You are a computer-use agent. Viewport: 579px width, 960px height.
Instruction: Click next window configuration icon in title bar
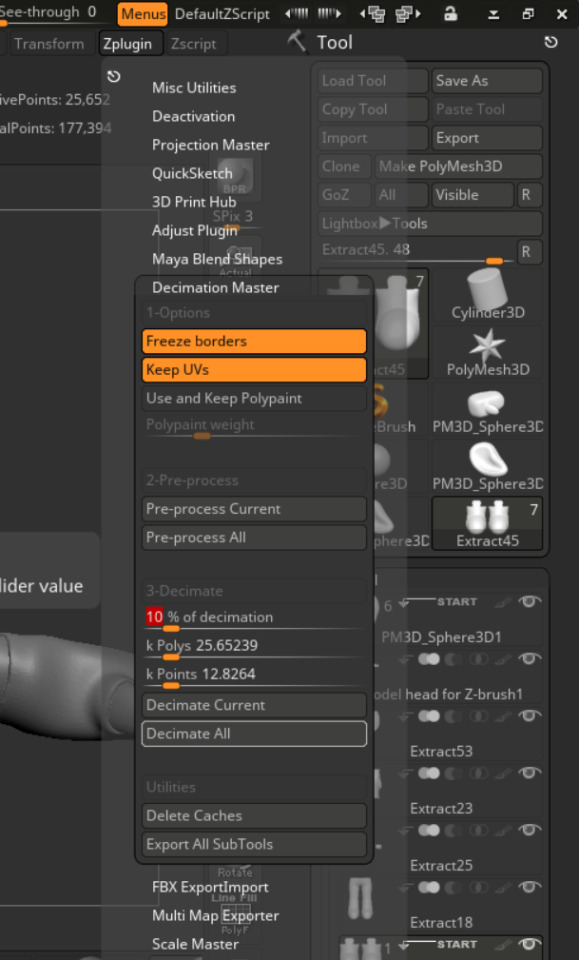(408, 13)
